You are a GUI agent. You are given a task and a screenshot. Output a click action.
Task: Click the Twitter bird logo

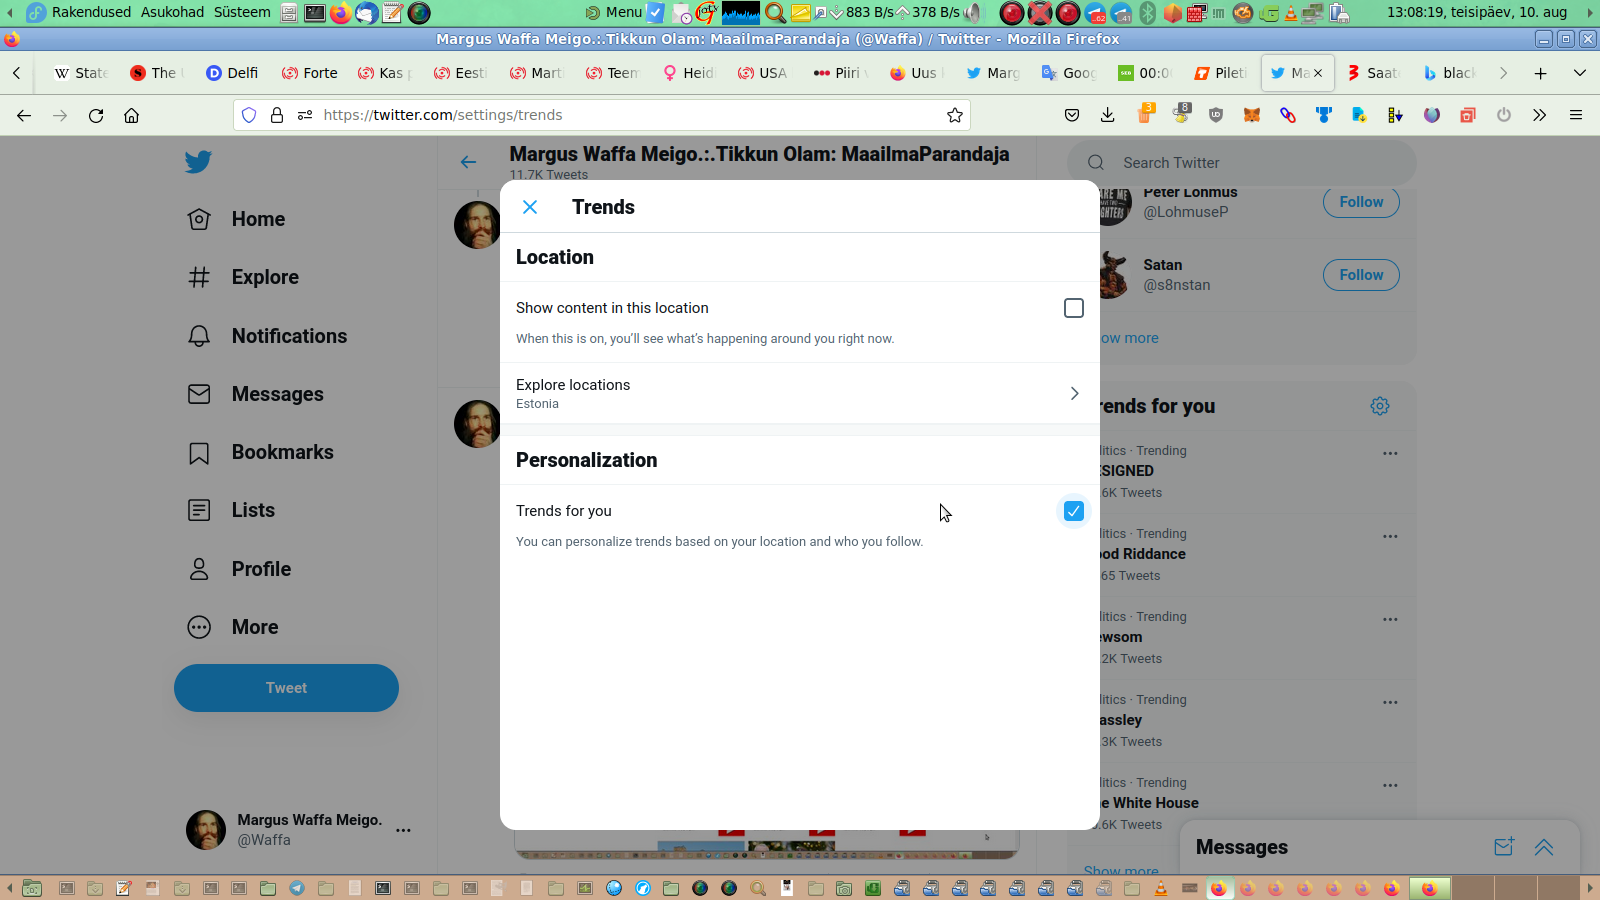pyautogui.click(x=198, y=162)
